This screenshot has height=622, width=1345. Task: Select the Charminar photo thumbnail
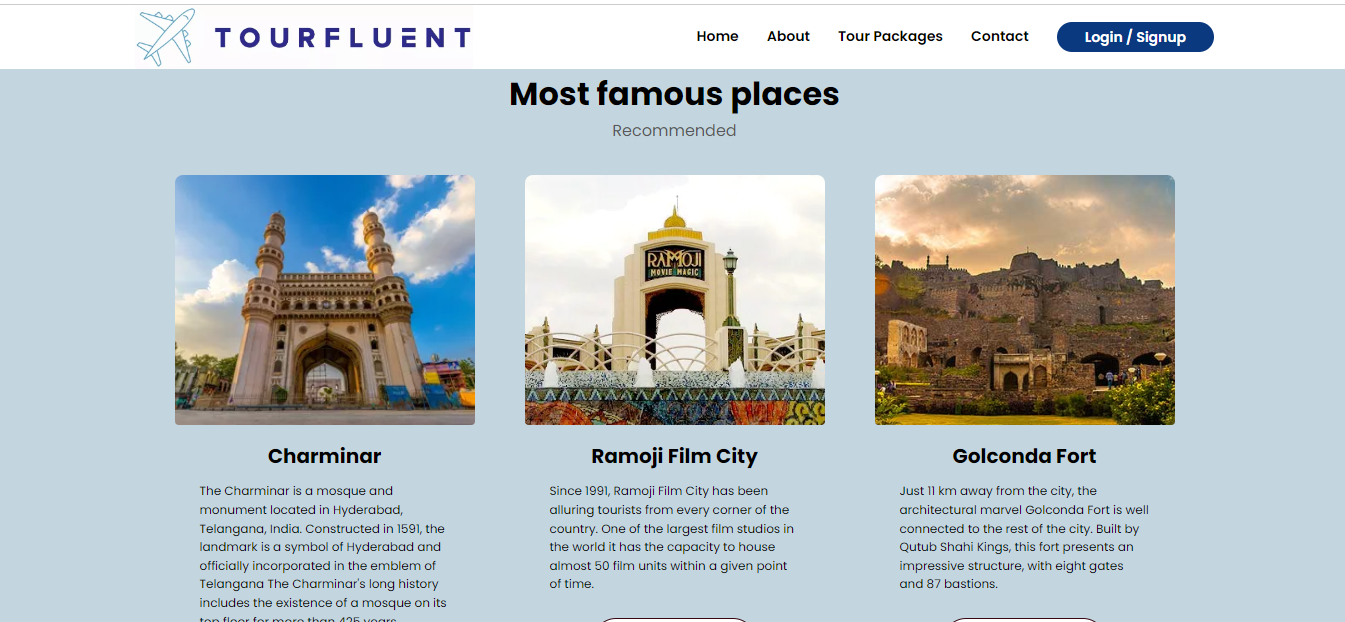pos(325,300)
